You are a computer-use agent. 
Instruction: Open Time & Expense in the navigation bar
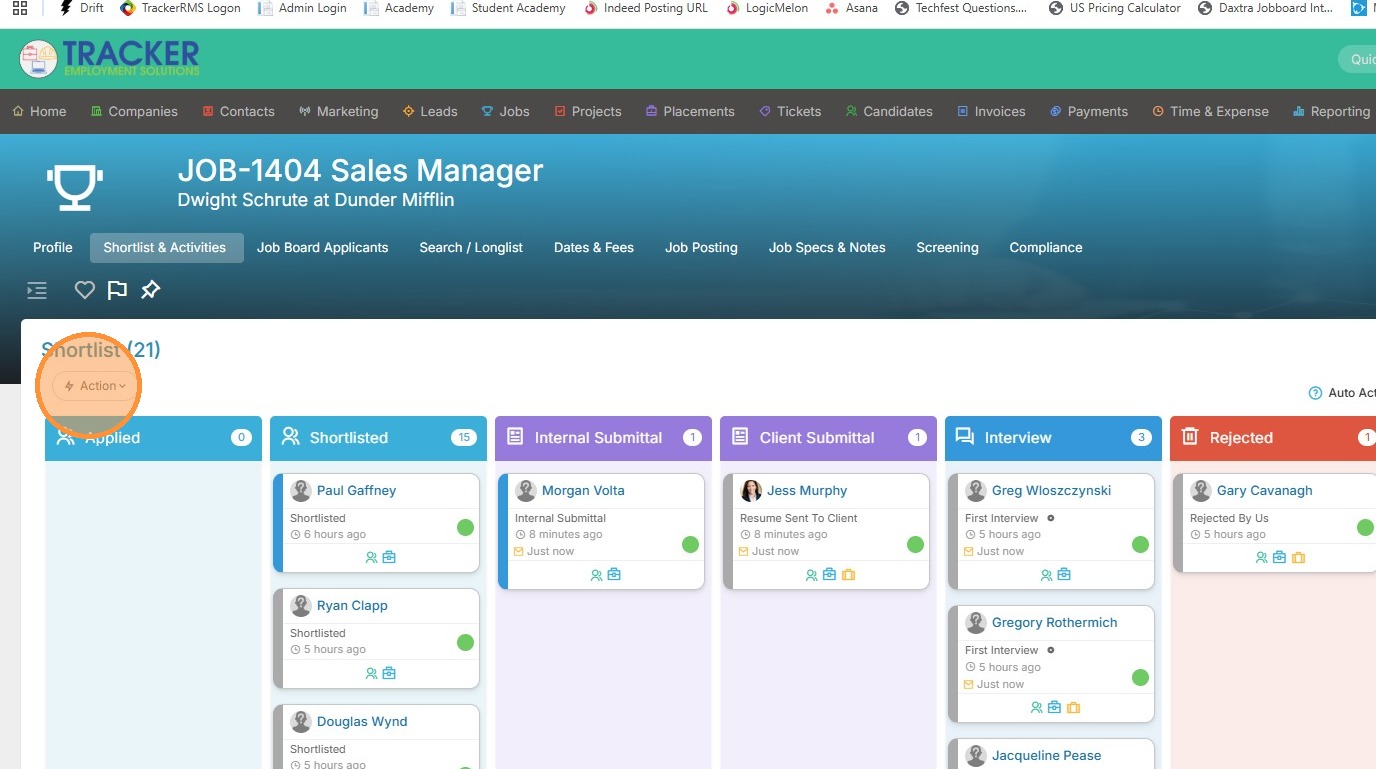[x=1210, y=112]
